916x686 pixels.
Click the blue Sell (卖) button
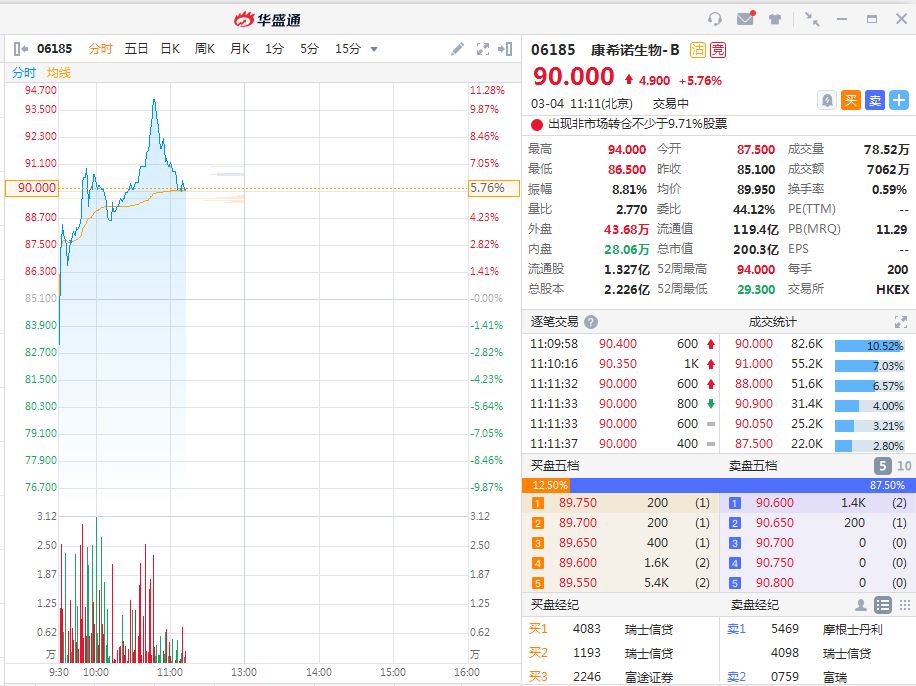[875, 101]
